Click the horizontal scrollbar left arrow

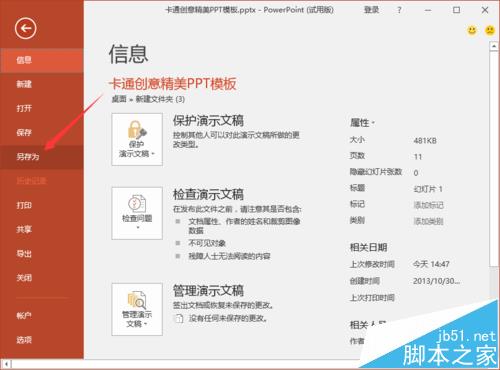click(6, 364)
